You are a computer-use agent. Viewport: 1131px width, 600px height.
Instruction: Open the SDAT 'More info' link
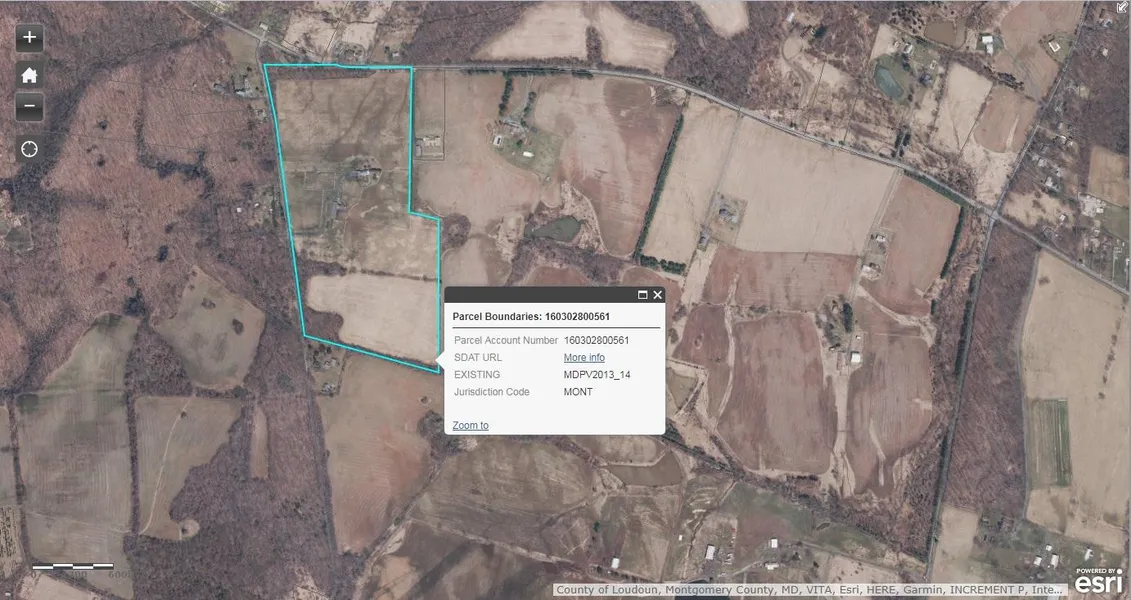click(x=584, y=357)
